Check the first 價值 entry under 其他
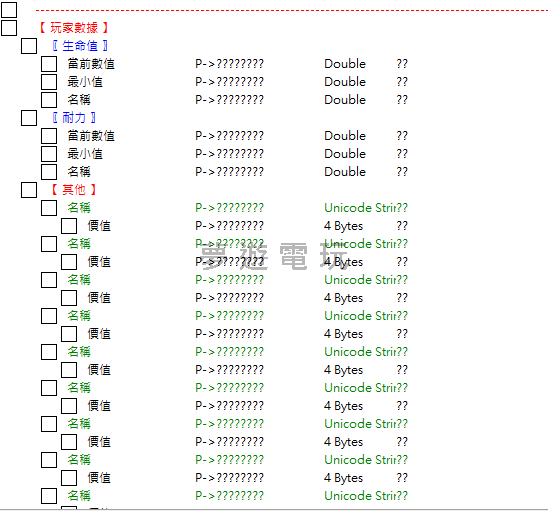548x512 pixels. click(69, 226)
